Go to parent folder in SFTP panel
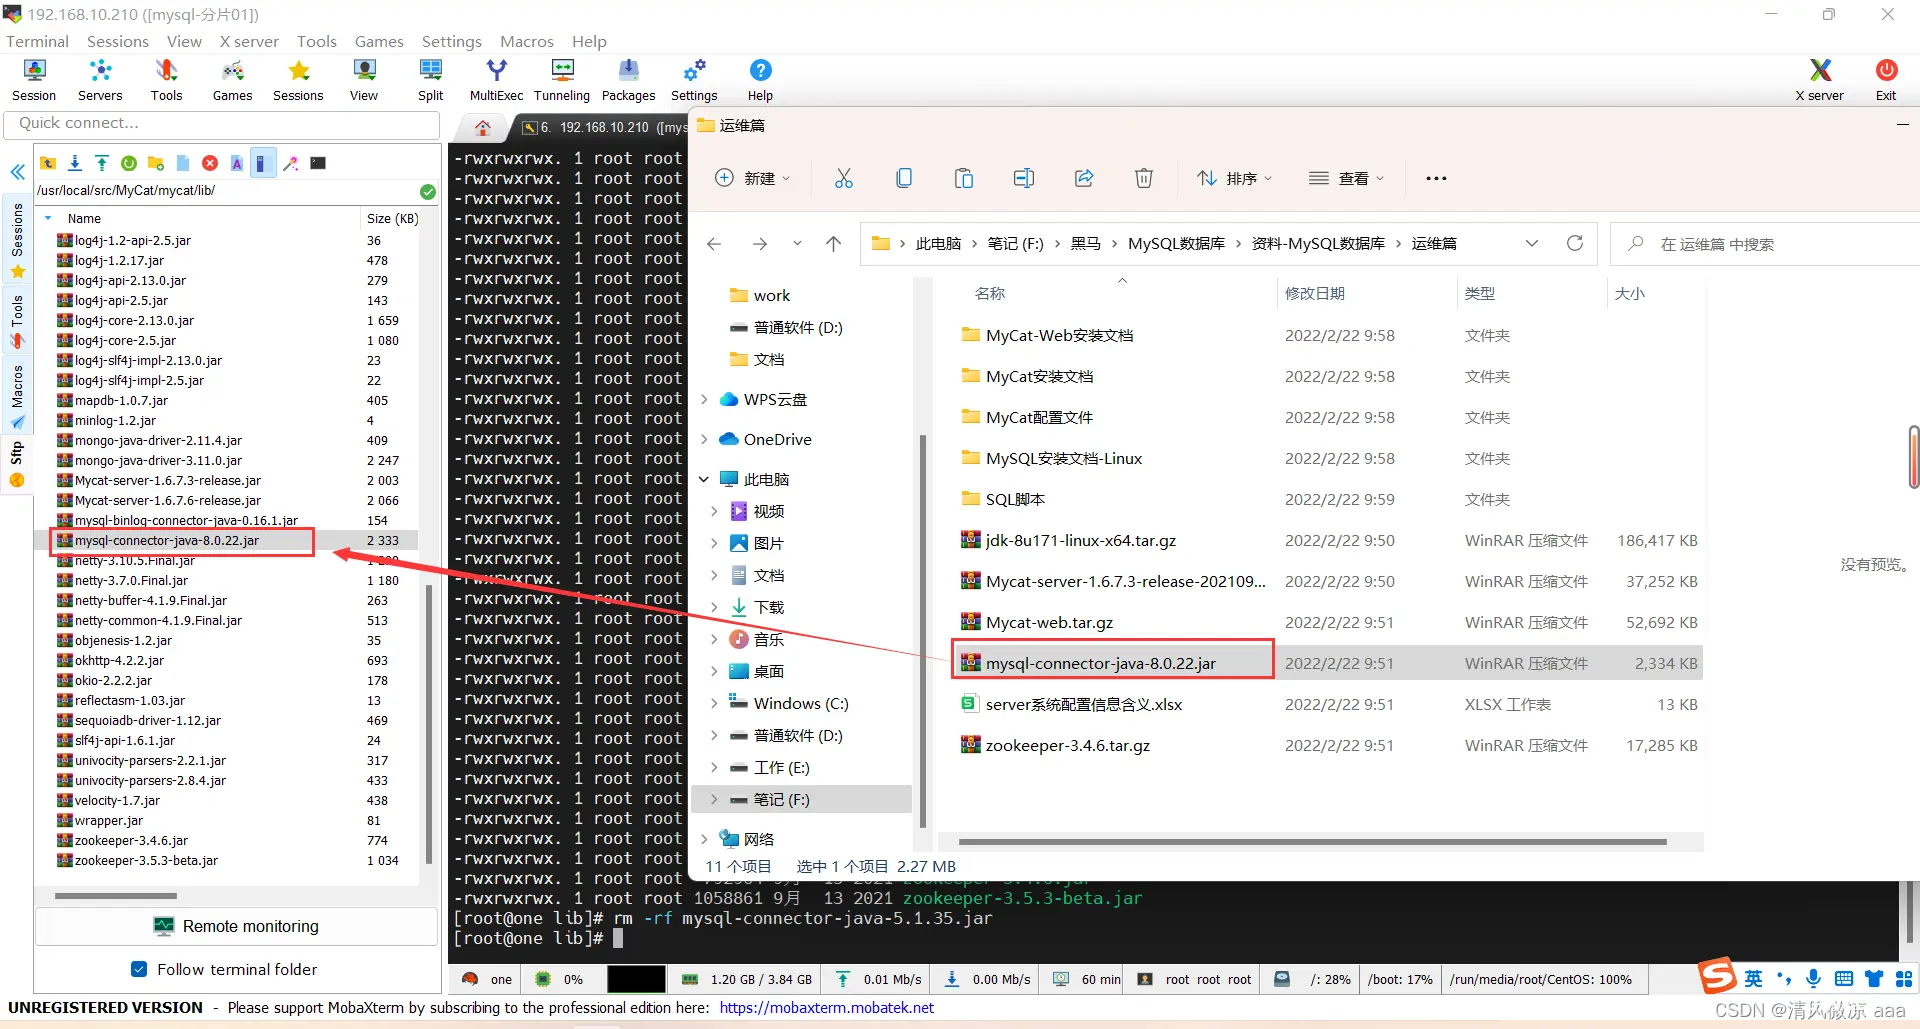Screen dimensions: 1920x1029 click(x=48, y=163)
